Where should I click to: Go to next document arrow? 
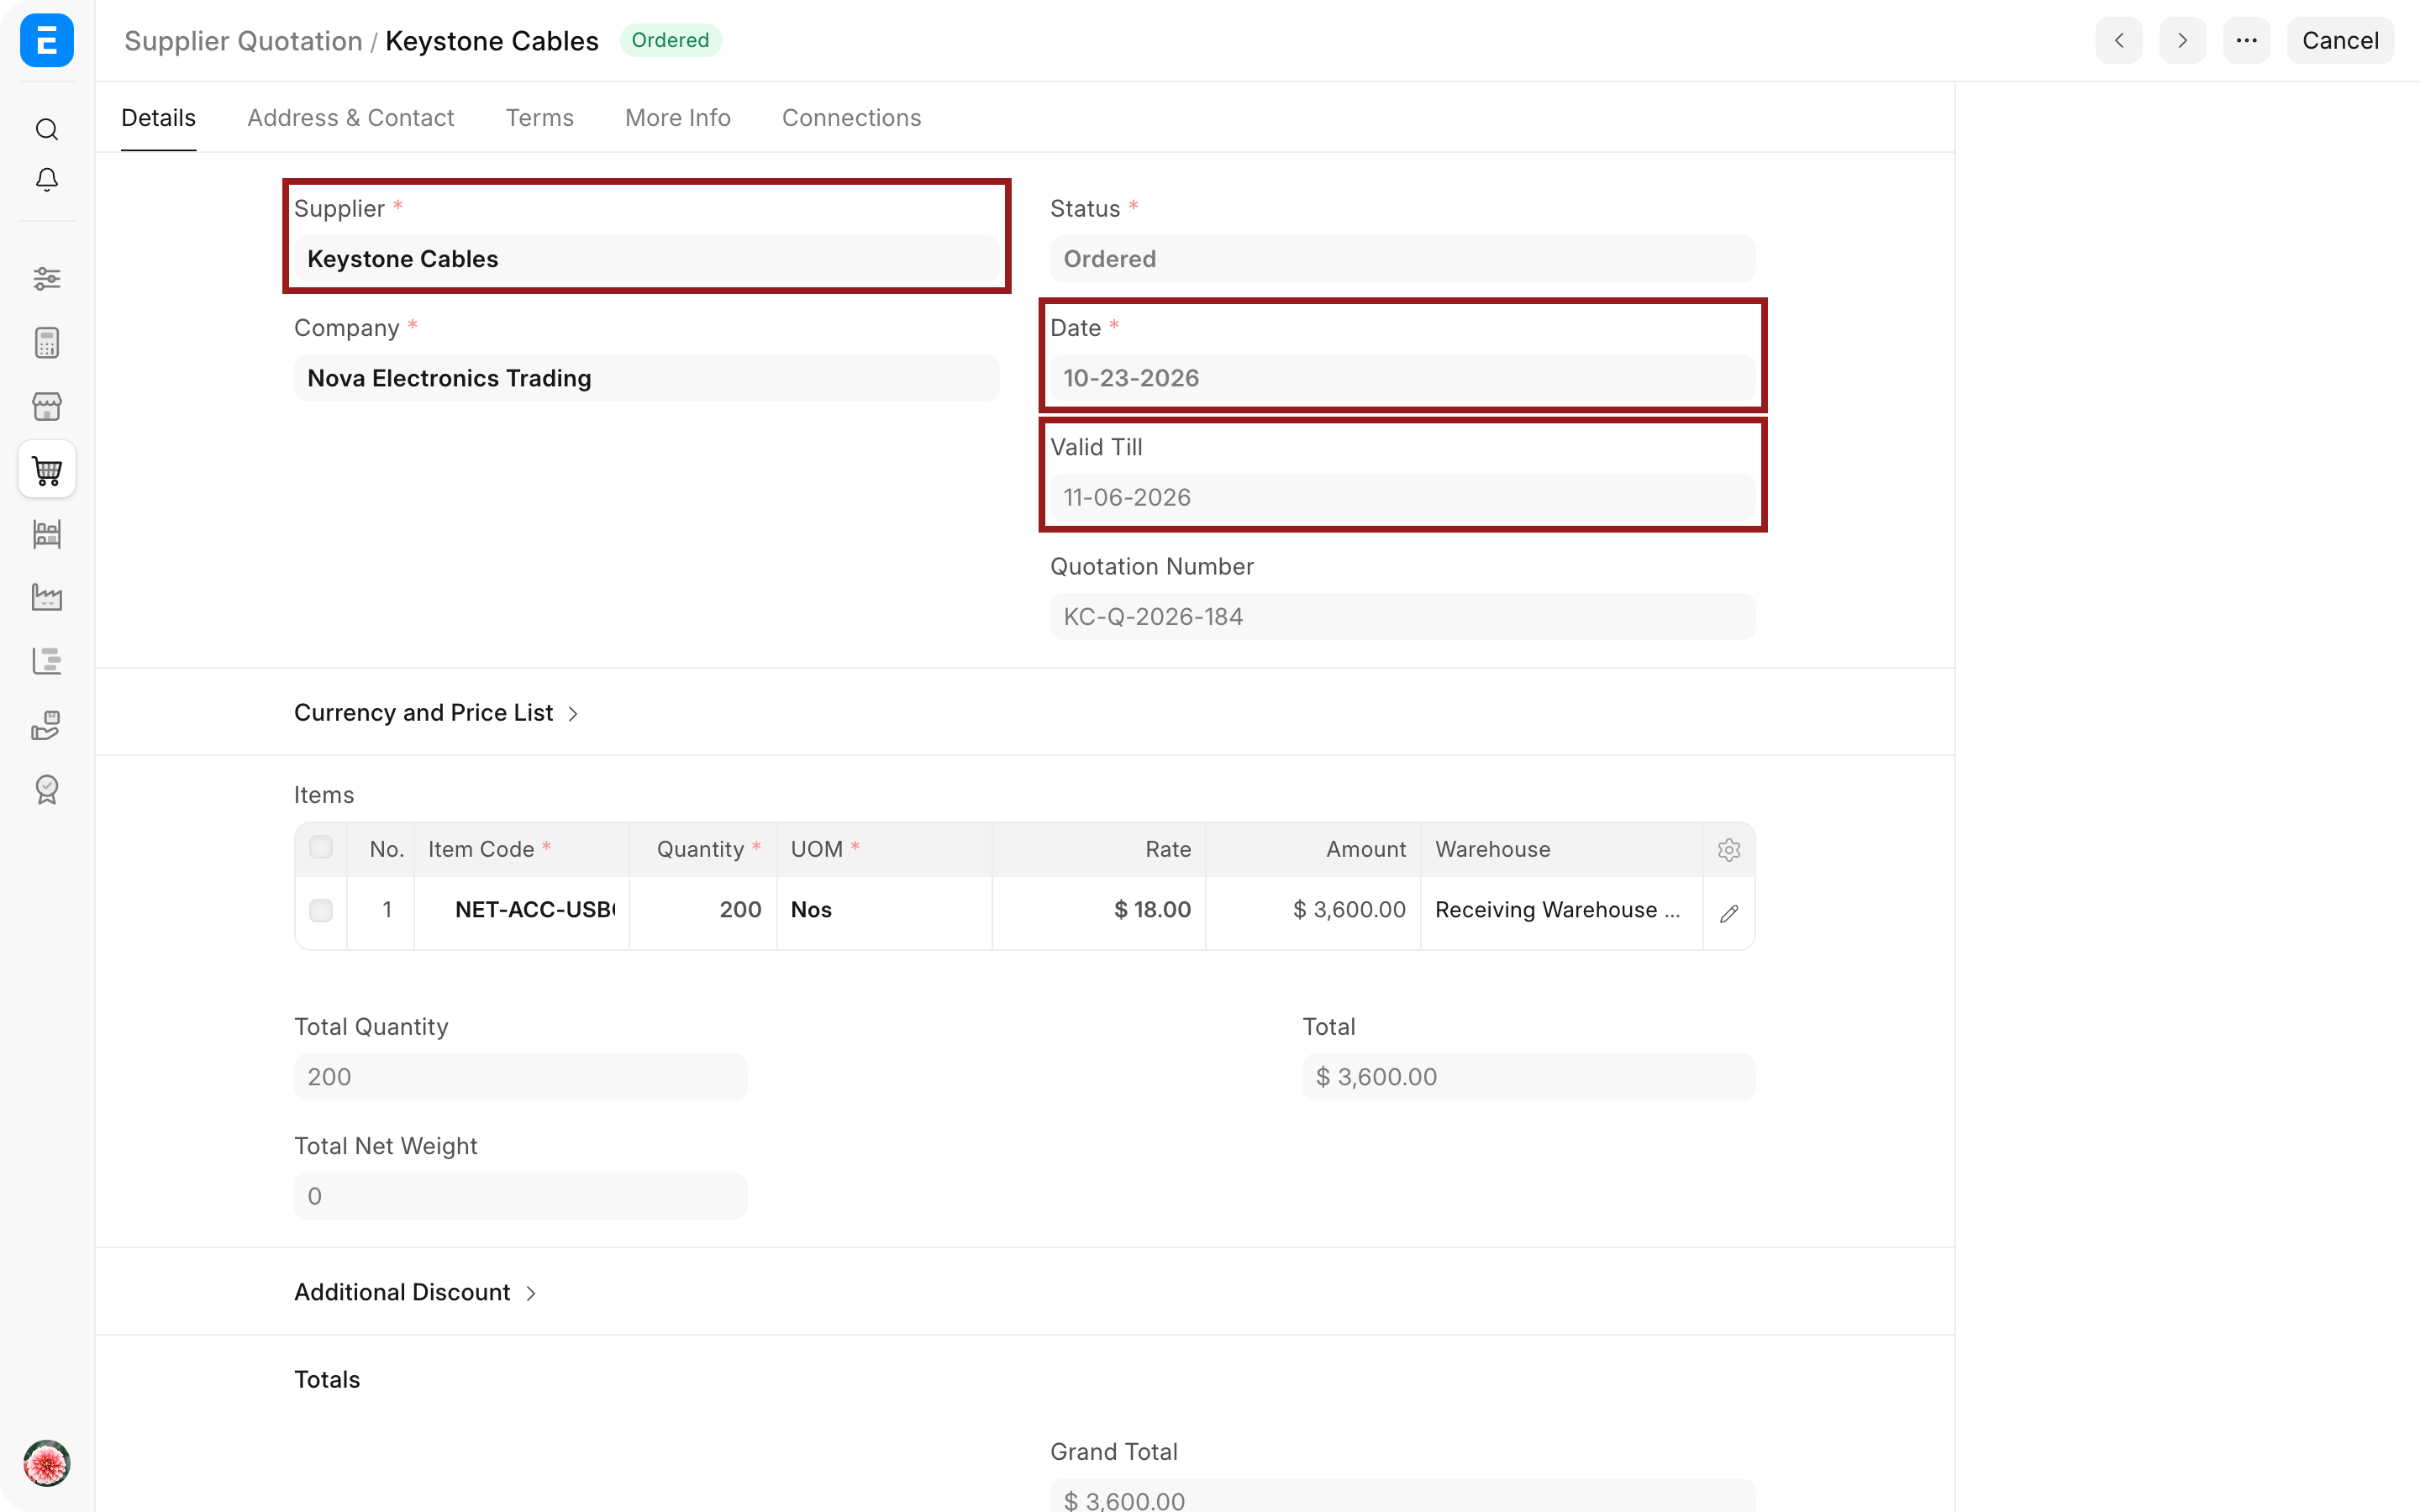tap(2183, 40)
